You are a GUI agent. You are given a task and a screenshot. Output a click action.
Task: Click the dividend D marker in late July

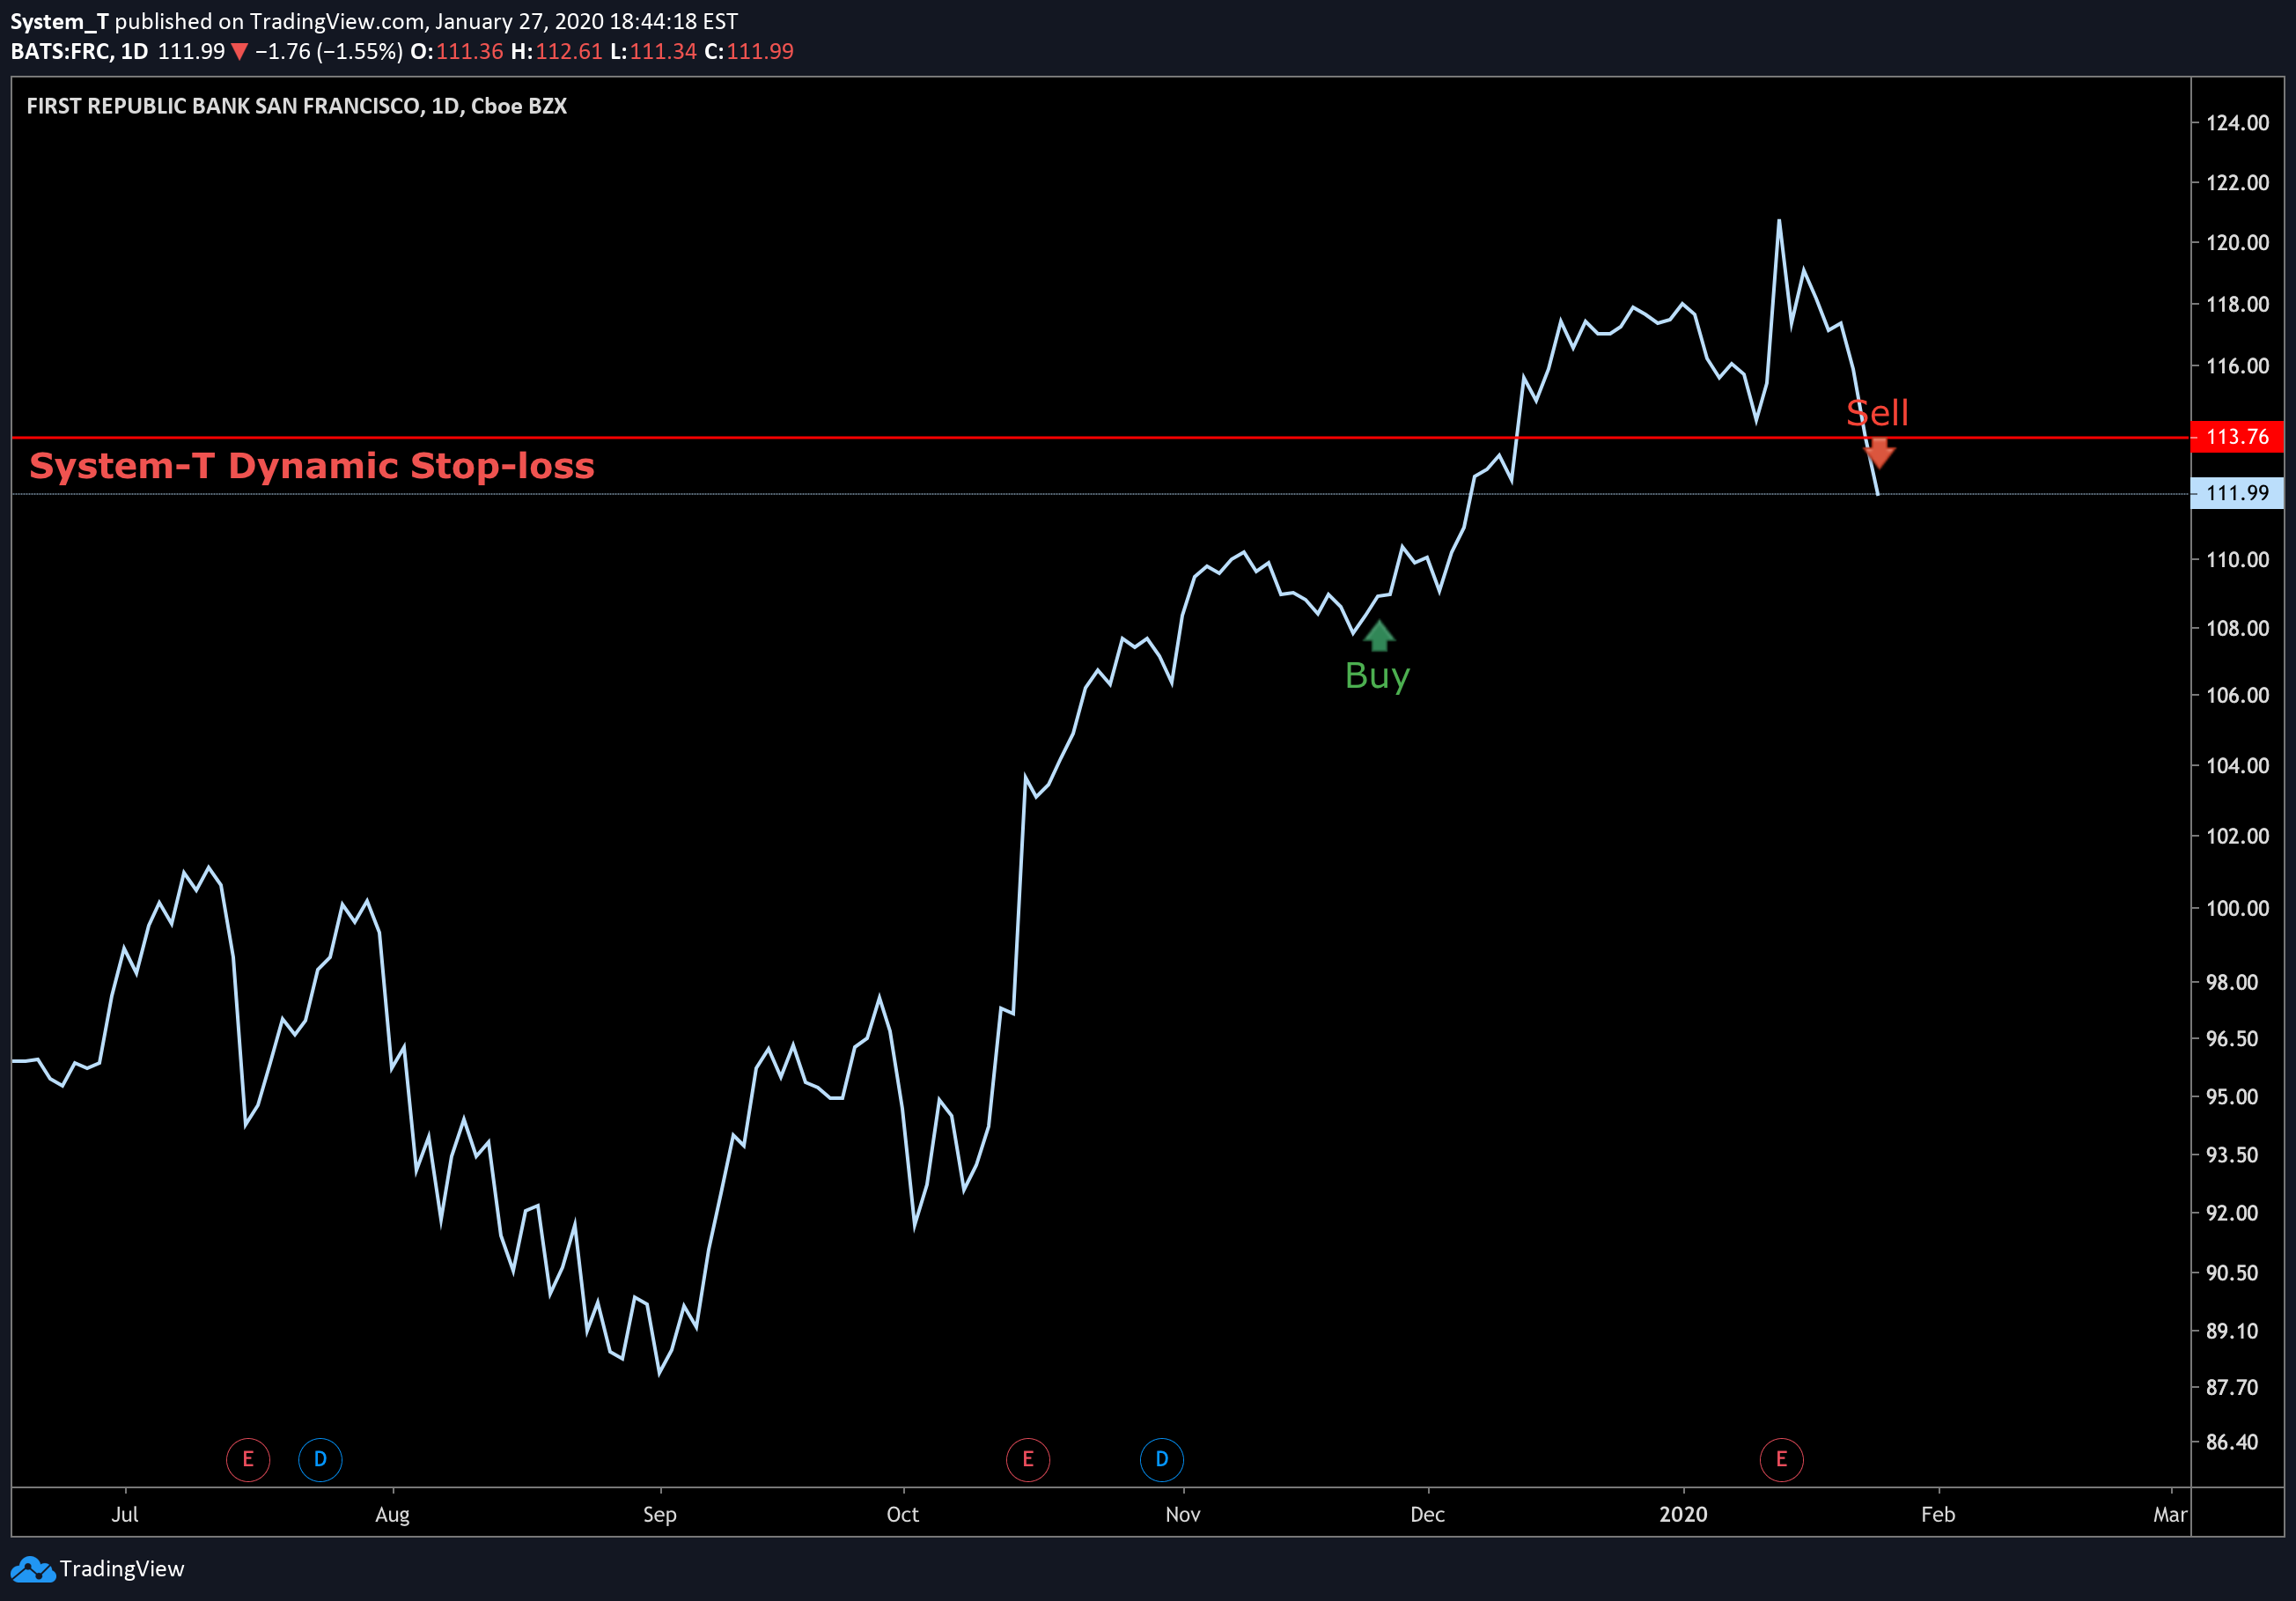coord(320,1459)
